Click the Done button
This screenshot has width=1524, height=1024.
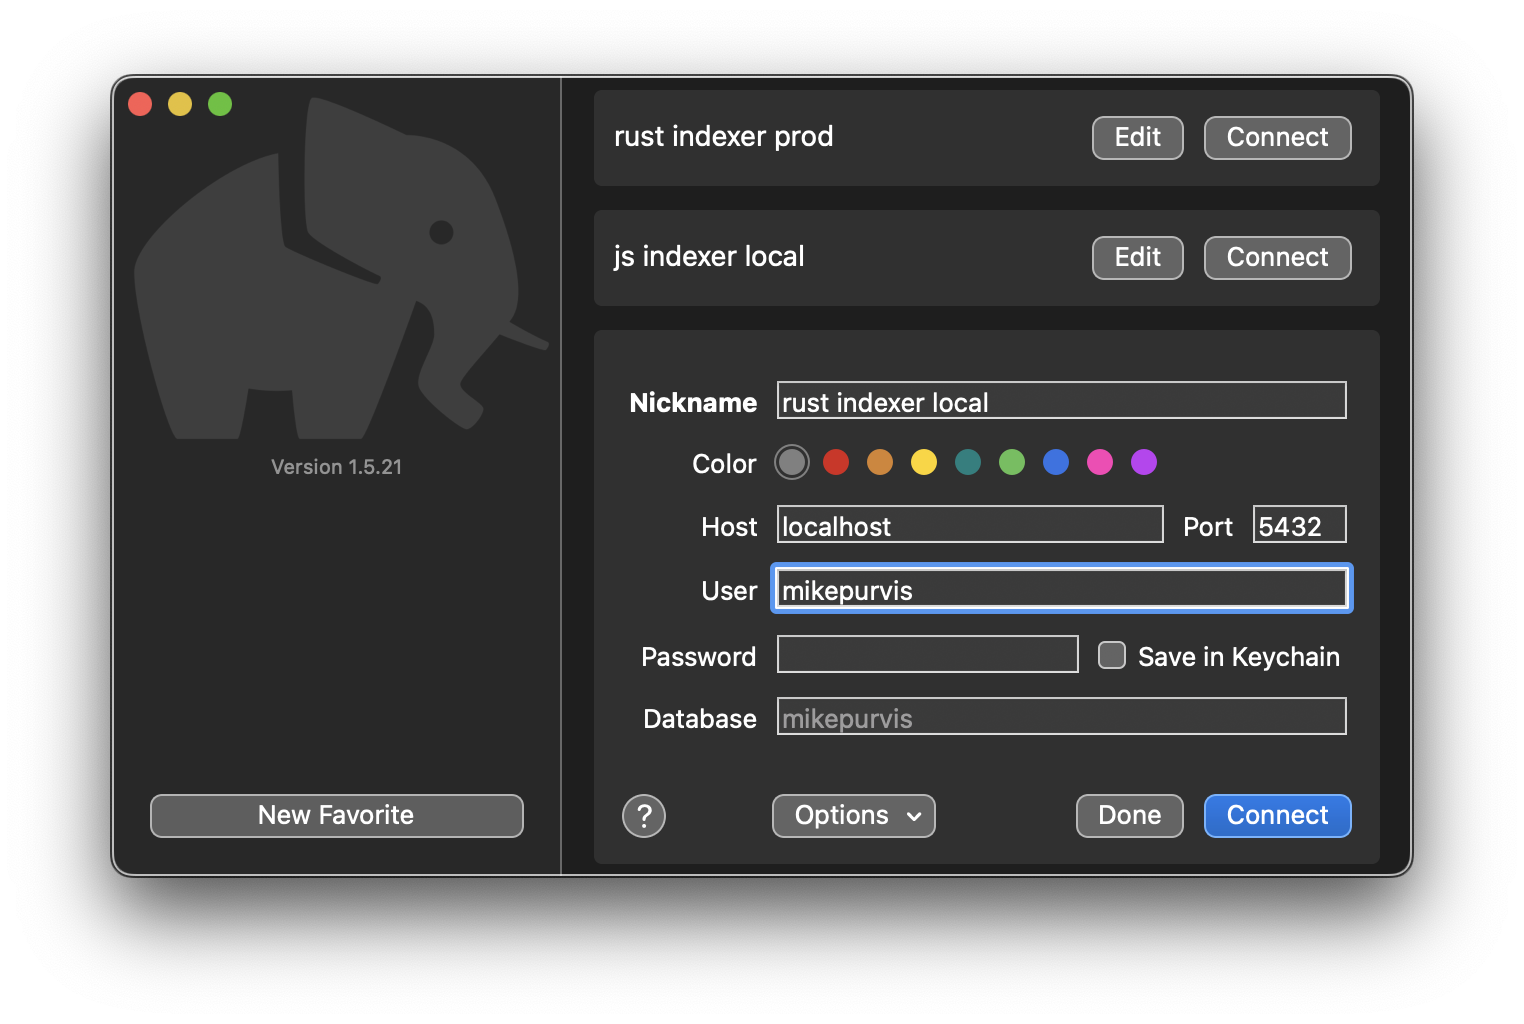(x=1130, y=816)
